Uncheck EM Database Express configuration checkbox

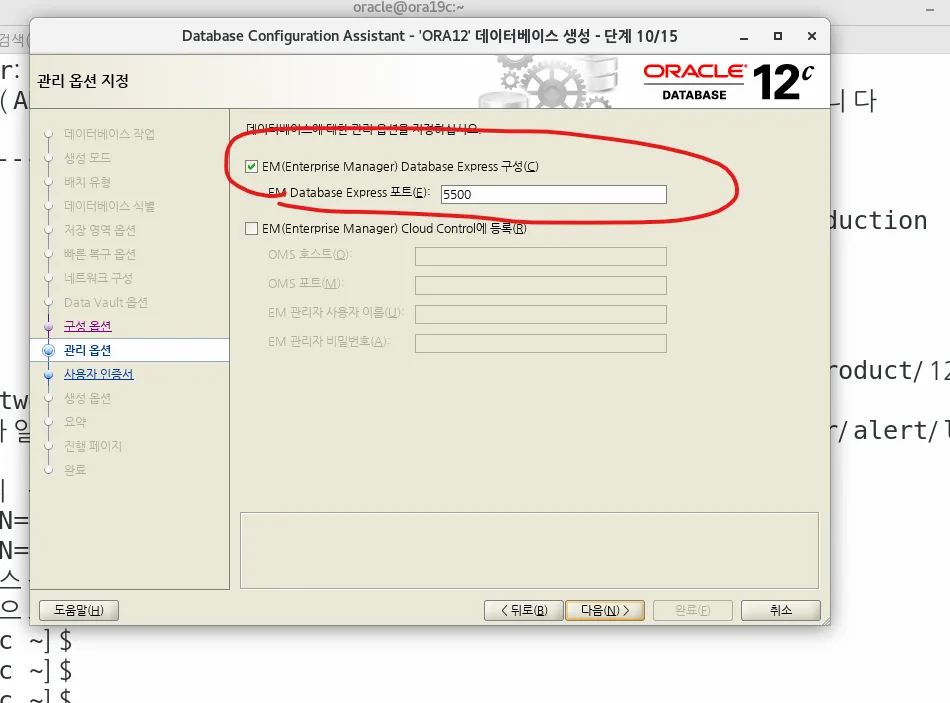click(x=251, y=167)
